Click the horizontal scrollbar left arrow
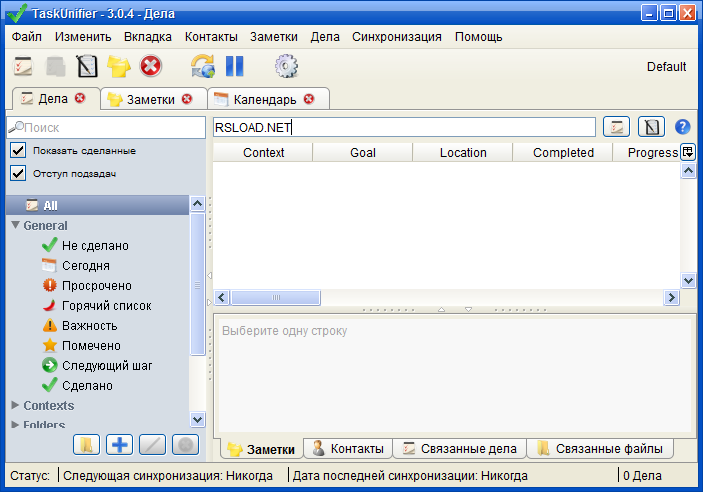 (x=222, y=297)
